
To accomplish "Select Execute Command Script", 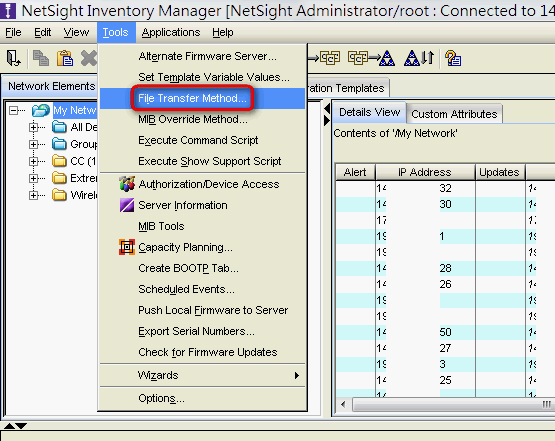I will [202, 140].
